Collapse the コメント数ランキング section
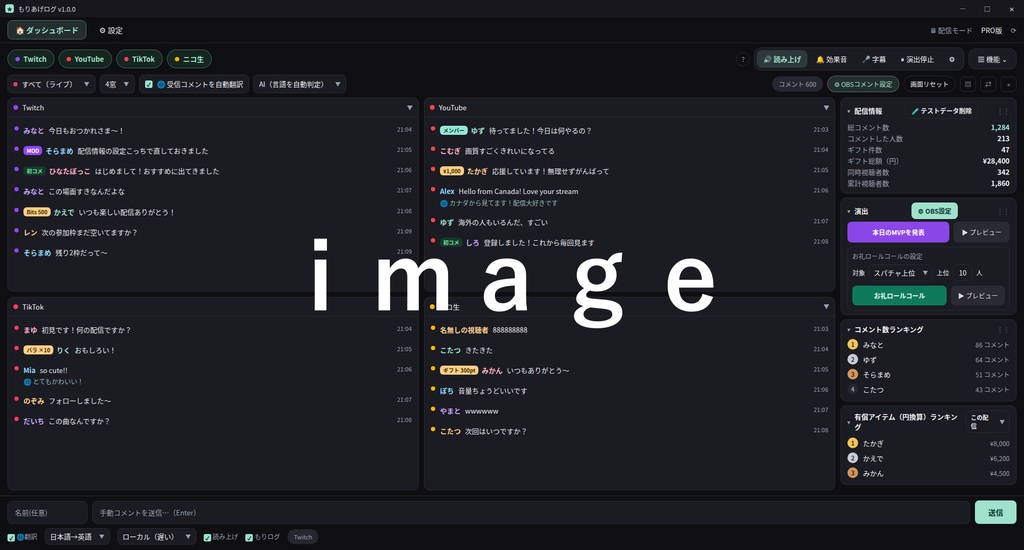Image resolution: width=1024 pixels, height=550 pixels. [x=849, y=330]
